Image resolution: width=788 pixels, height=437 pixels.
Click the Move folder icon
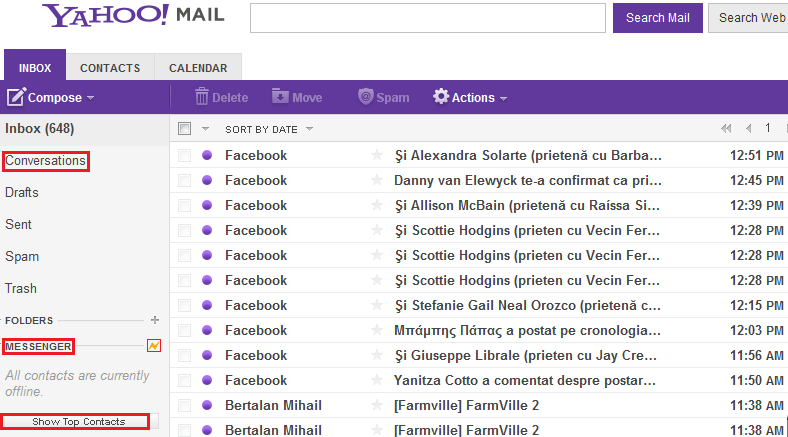(280, 95)
